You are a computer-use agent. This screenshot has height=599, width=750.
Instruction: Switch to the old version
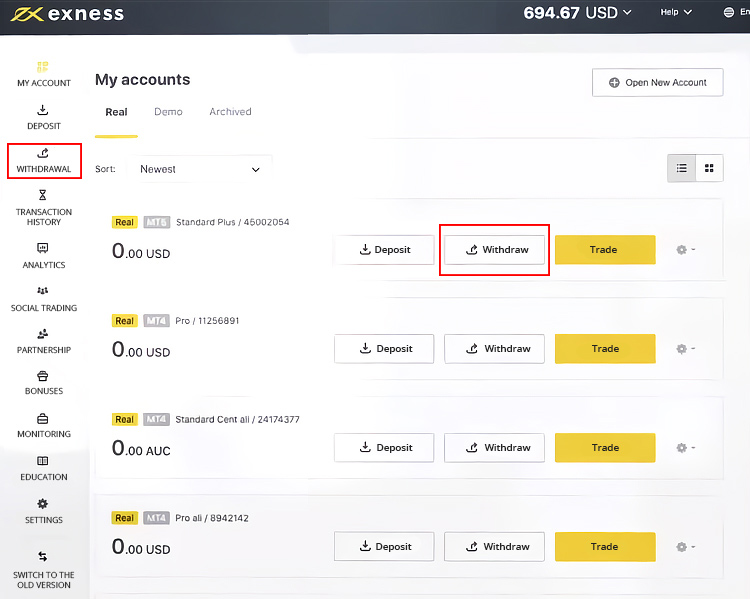point(44,570)
